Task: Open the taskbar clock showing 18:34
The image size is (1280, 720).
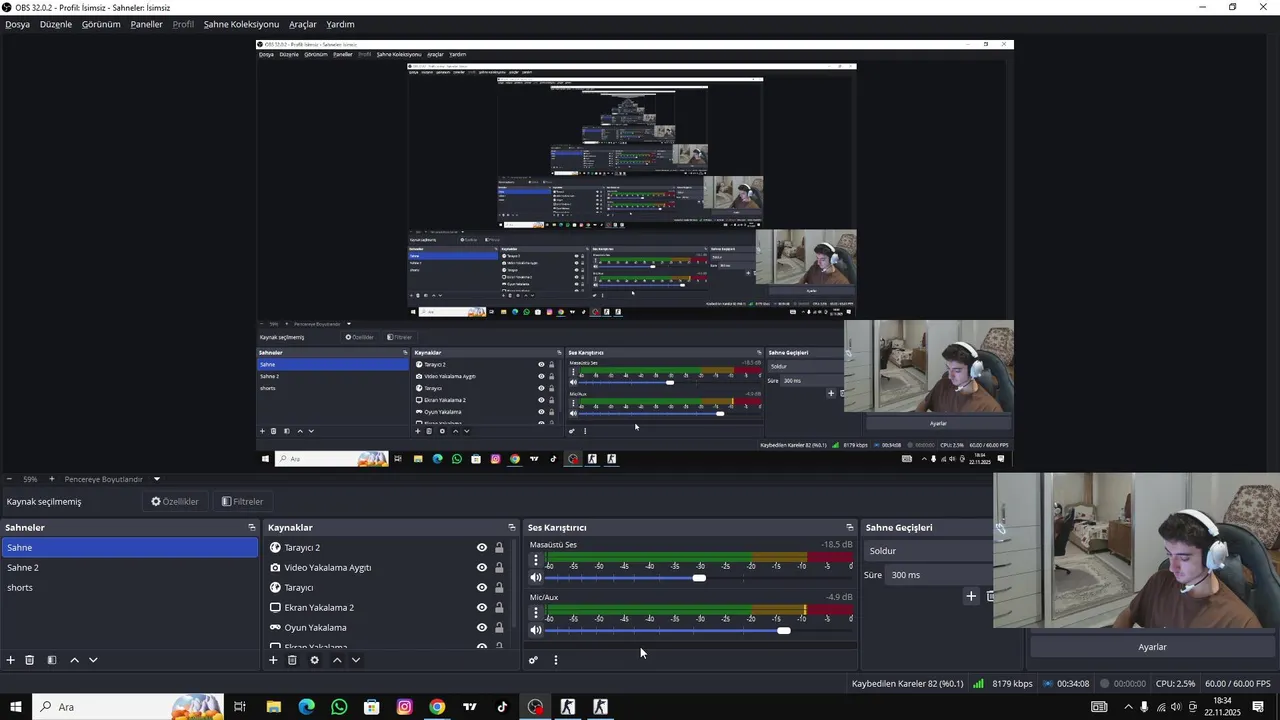Action: 1222,707
